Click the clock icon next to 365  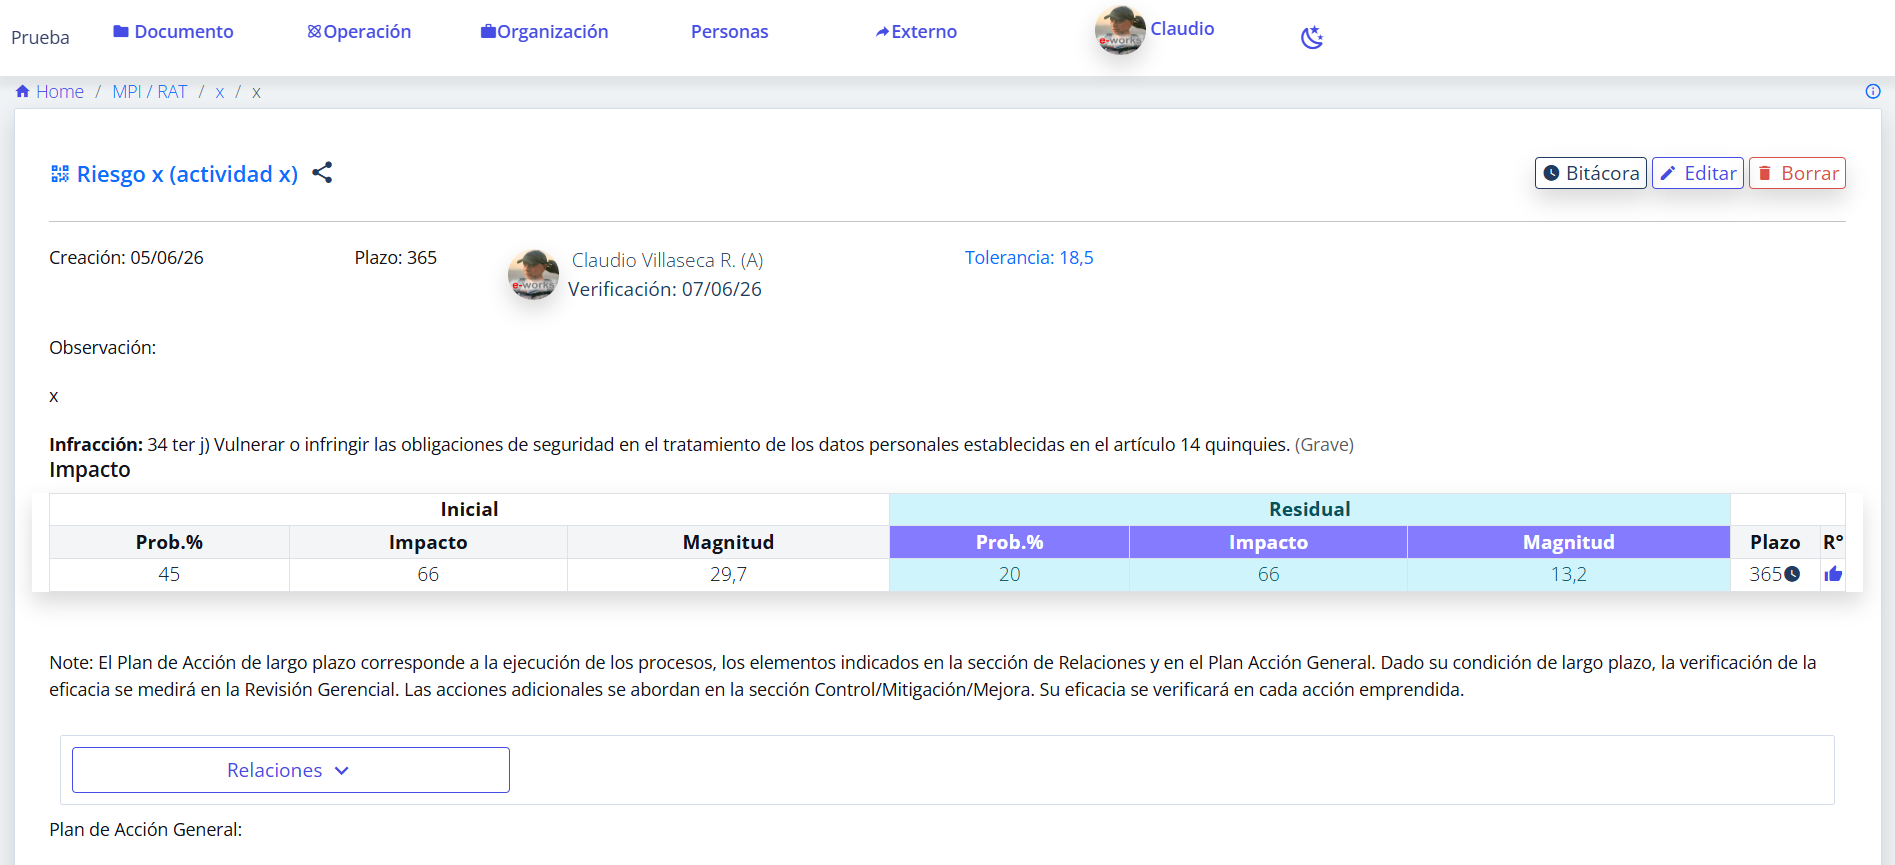point(1792,574)
